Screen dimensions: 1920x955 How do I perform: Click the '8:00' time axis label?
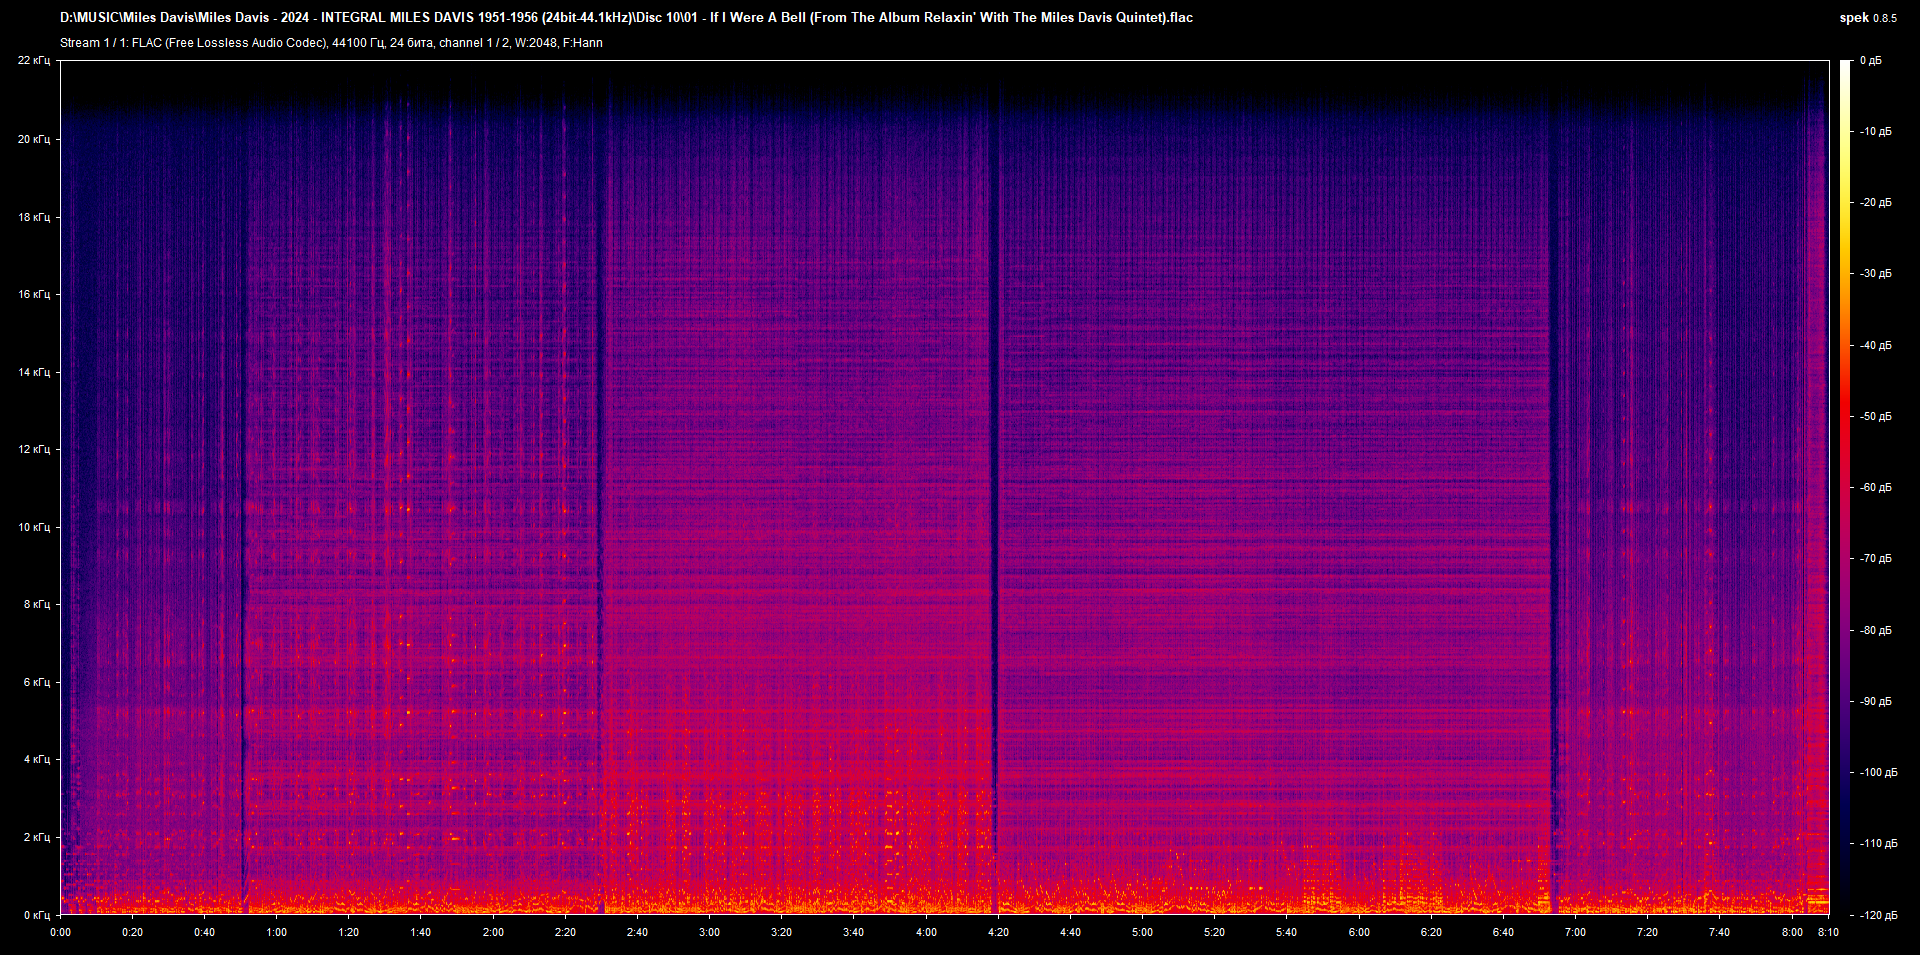click(1792, 932)
